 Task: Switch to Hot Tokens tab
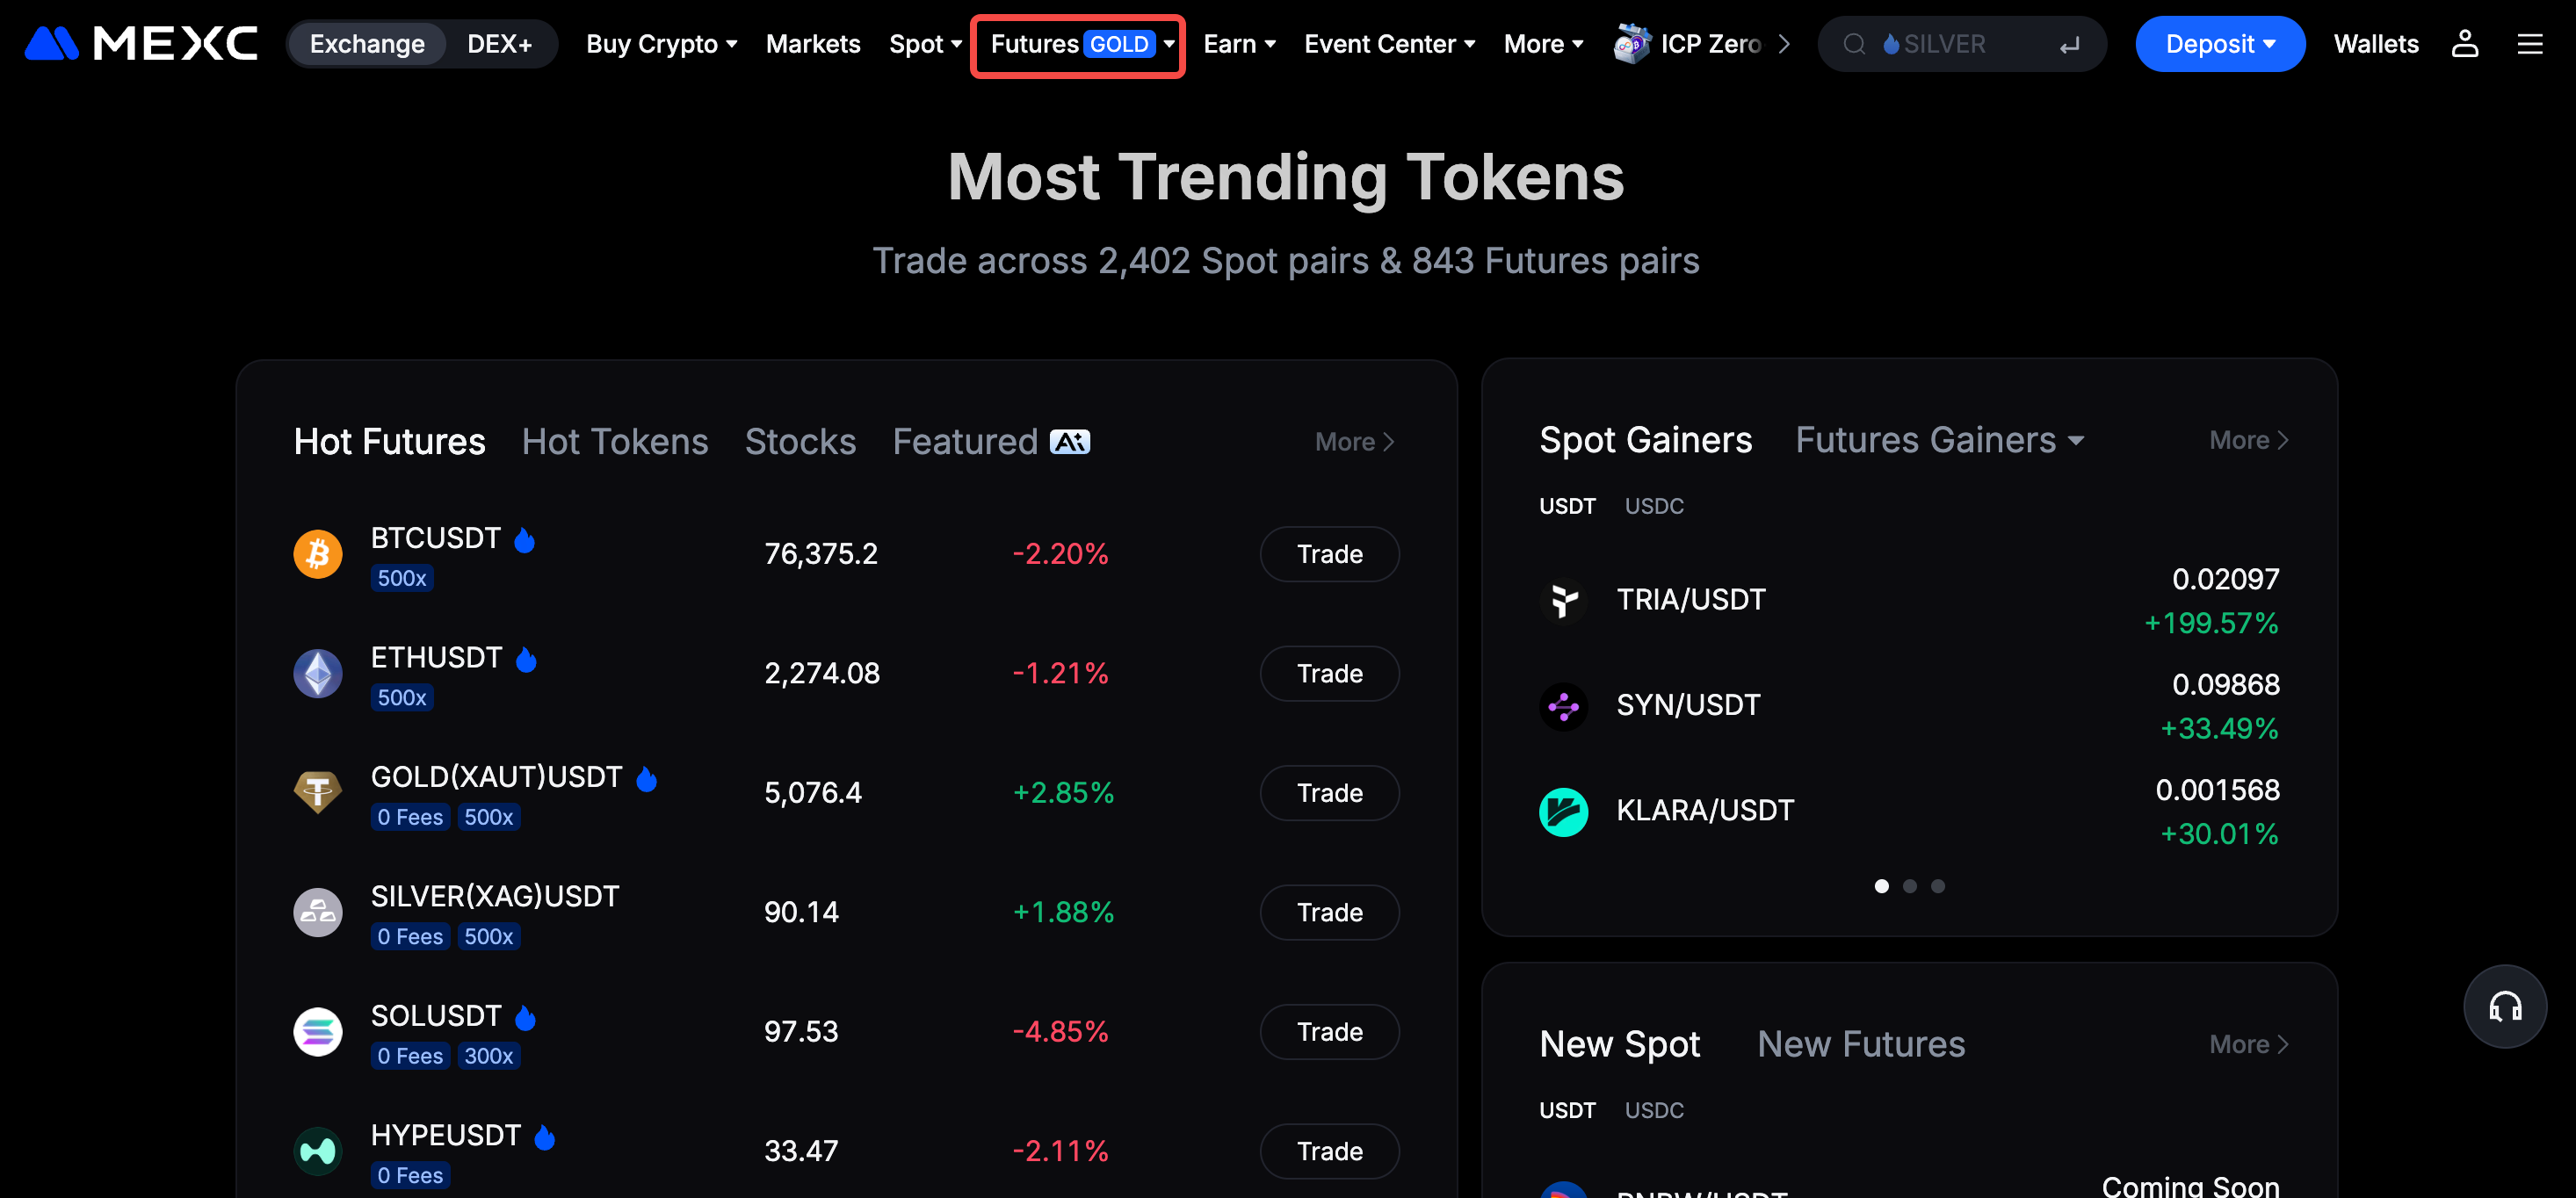coord(615,442)
